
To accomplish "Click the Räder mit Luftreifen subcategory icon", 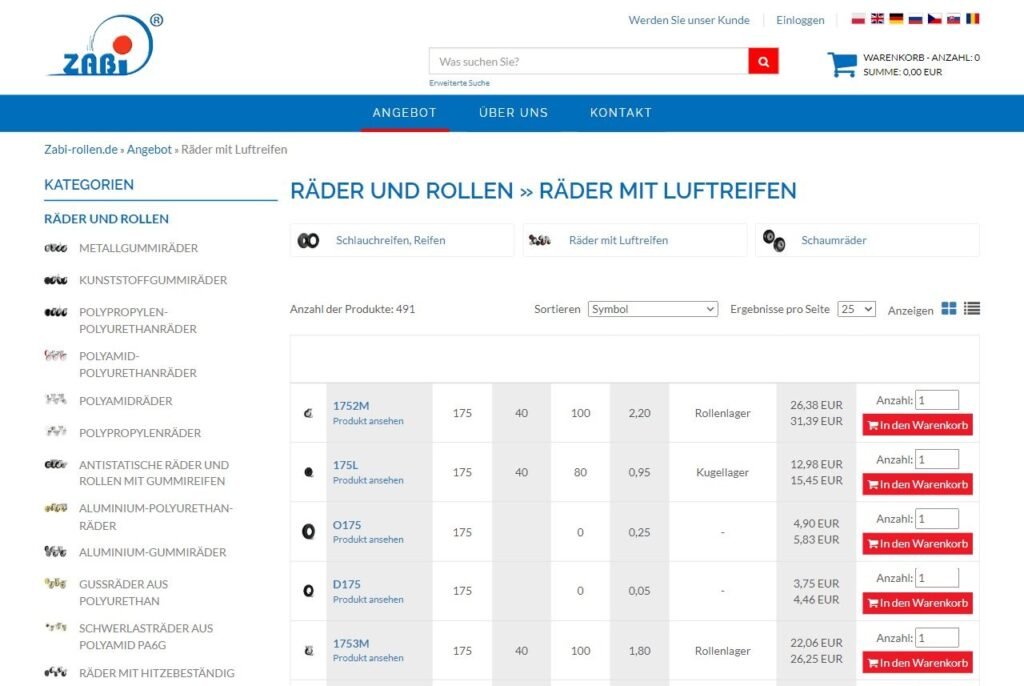I will (539, 240).
